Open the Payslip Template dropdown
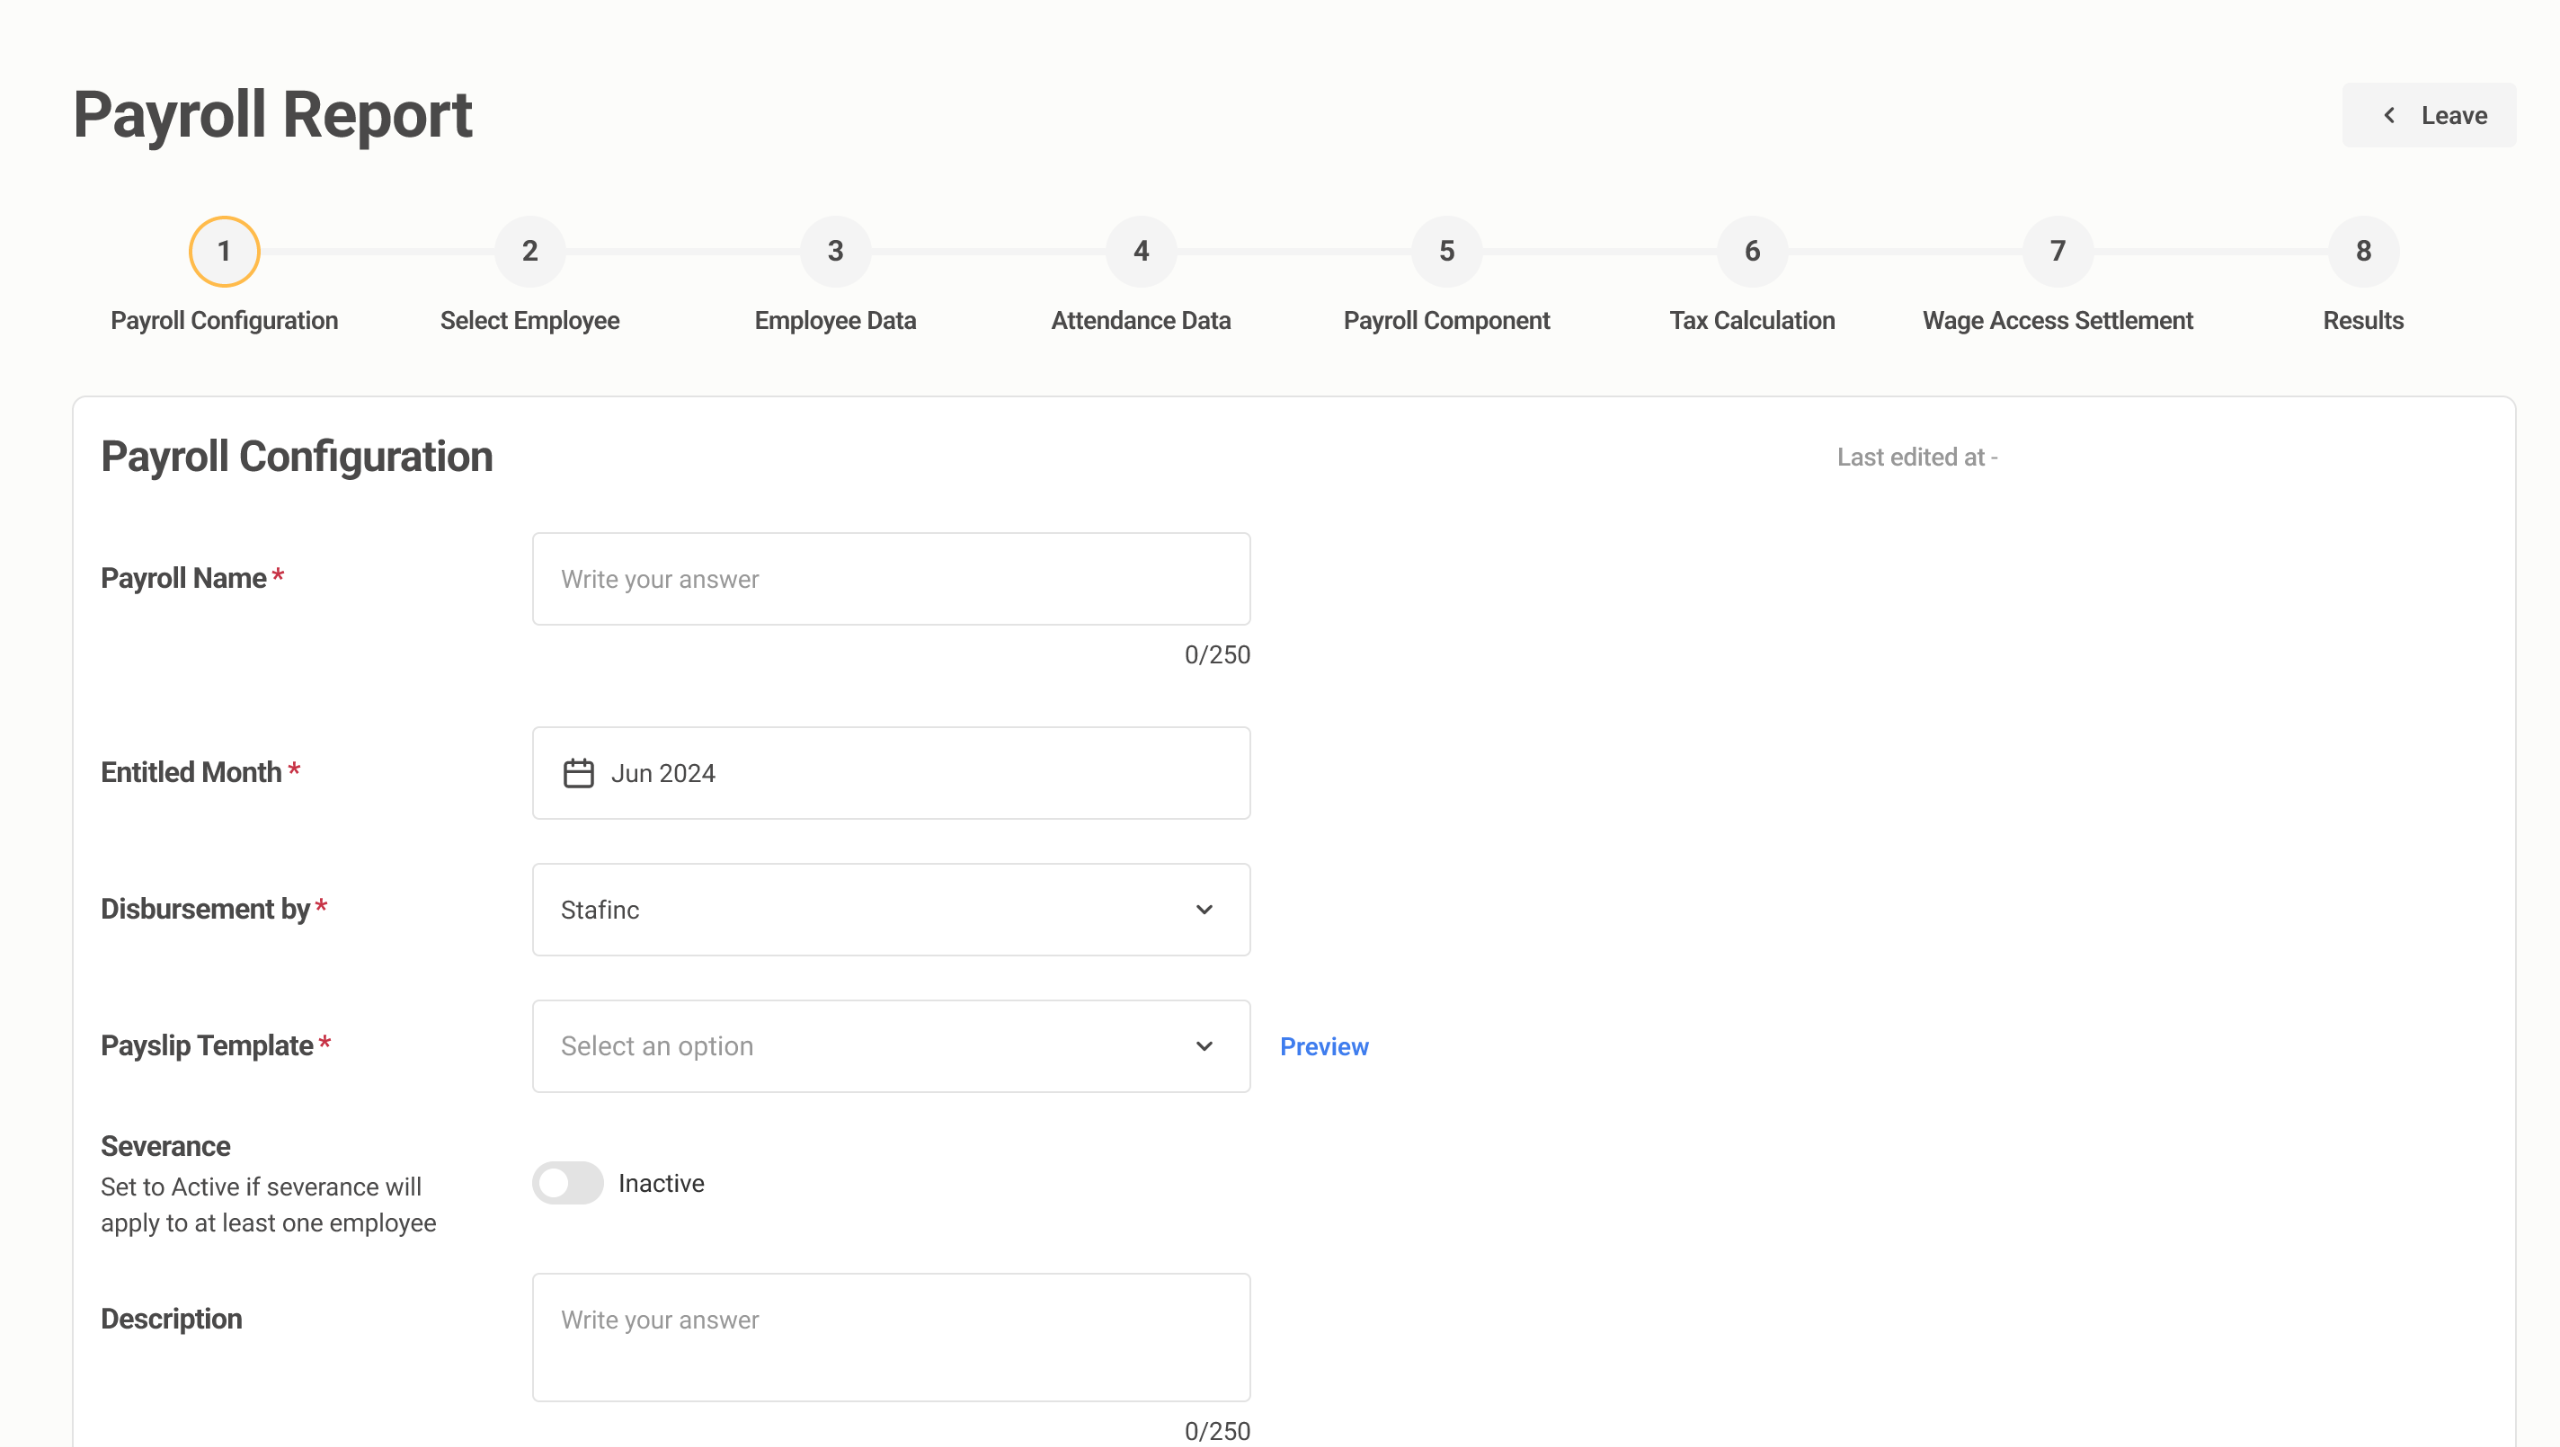2560x1447 pixels. coord(890,1046)
